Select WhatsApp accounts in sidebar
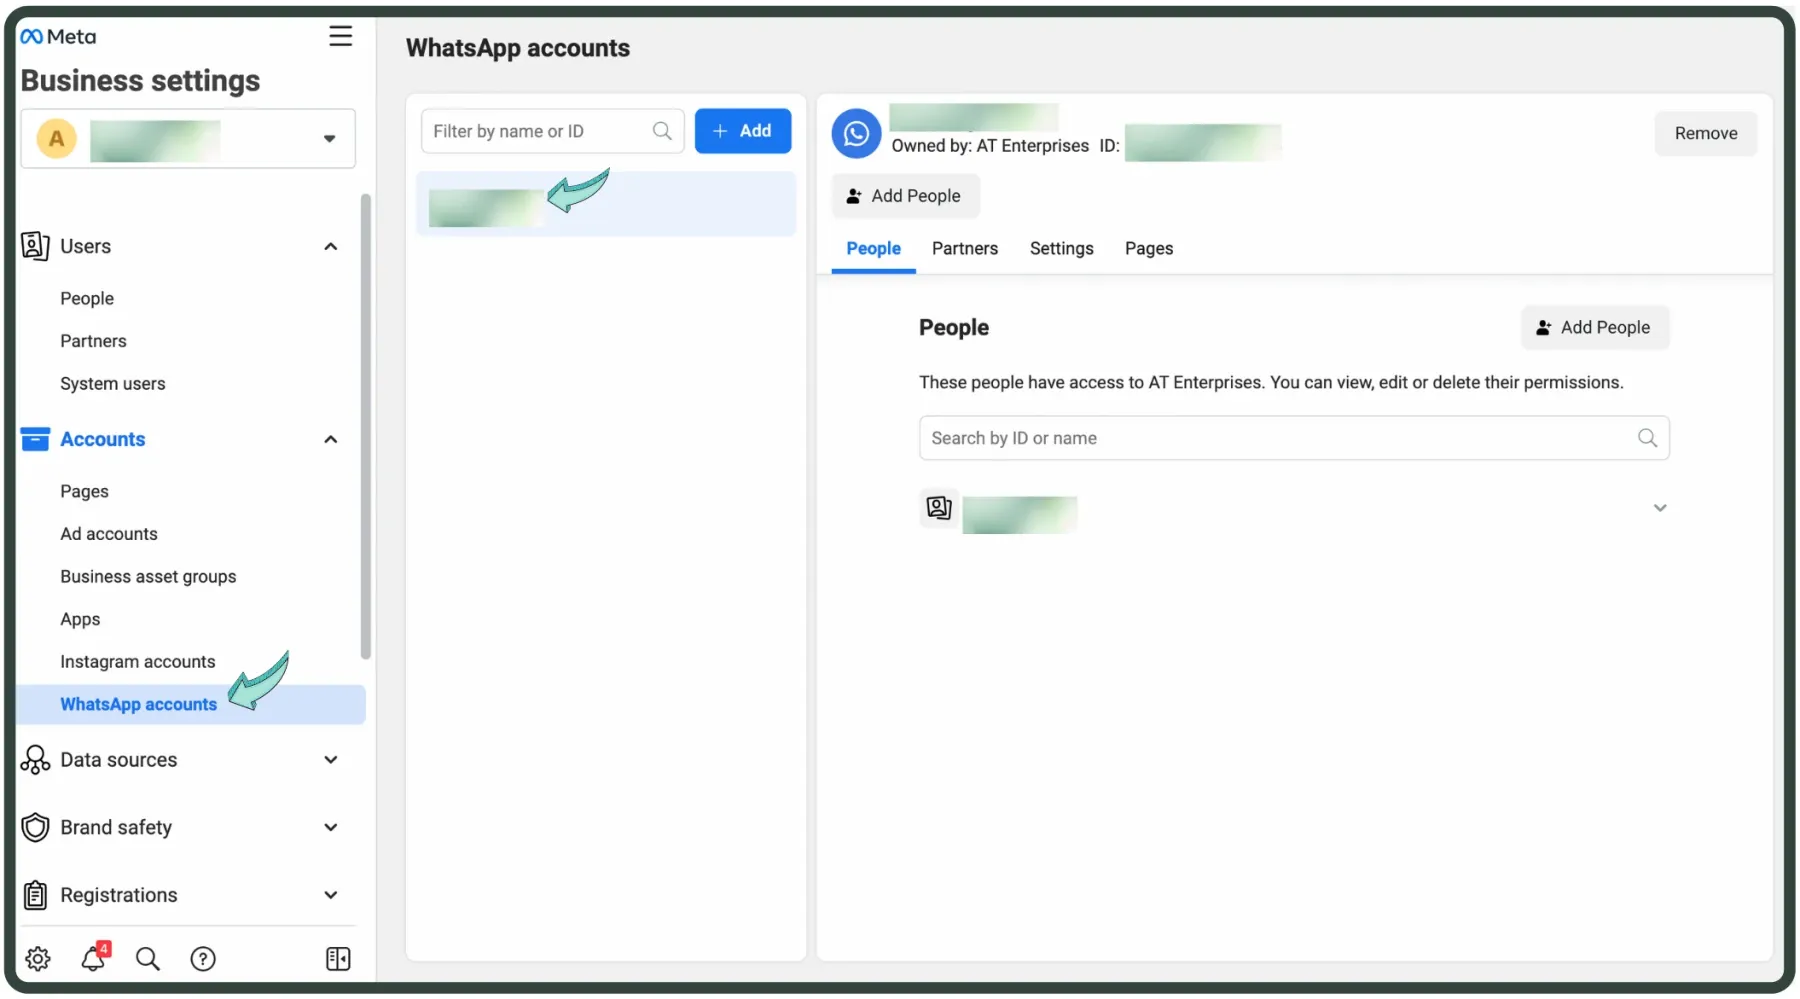This screenshot has height=999, width=1800. 191,704
